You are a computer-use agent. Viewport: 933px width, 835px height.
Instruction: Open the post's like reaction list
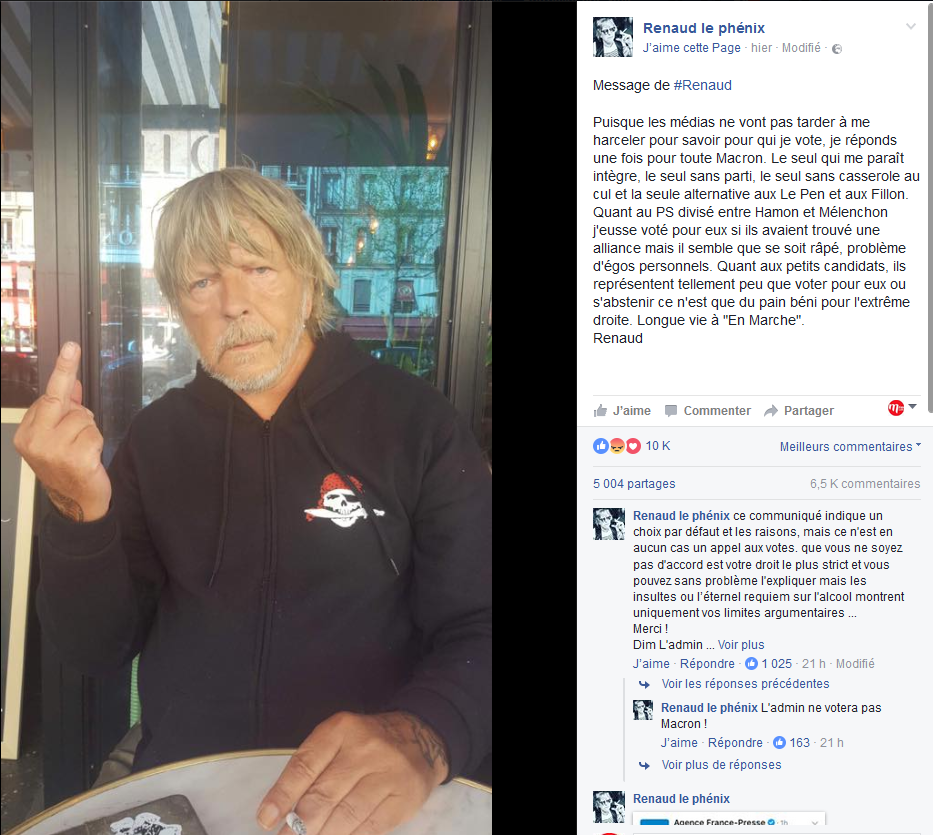point(600,446)
